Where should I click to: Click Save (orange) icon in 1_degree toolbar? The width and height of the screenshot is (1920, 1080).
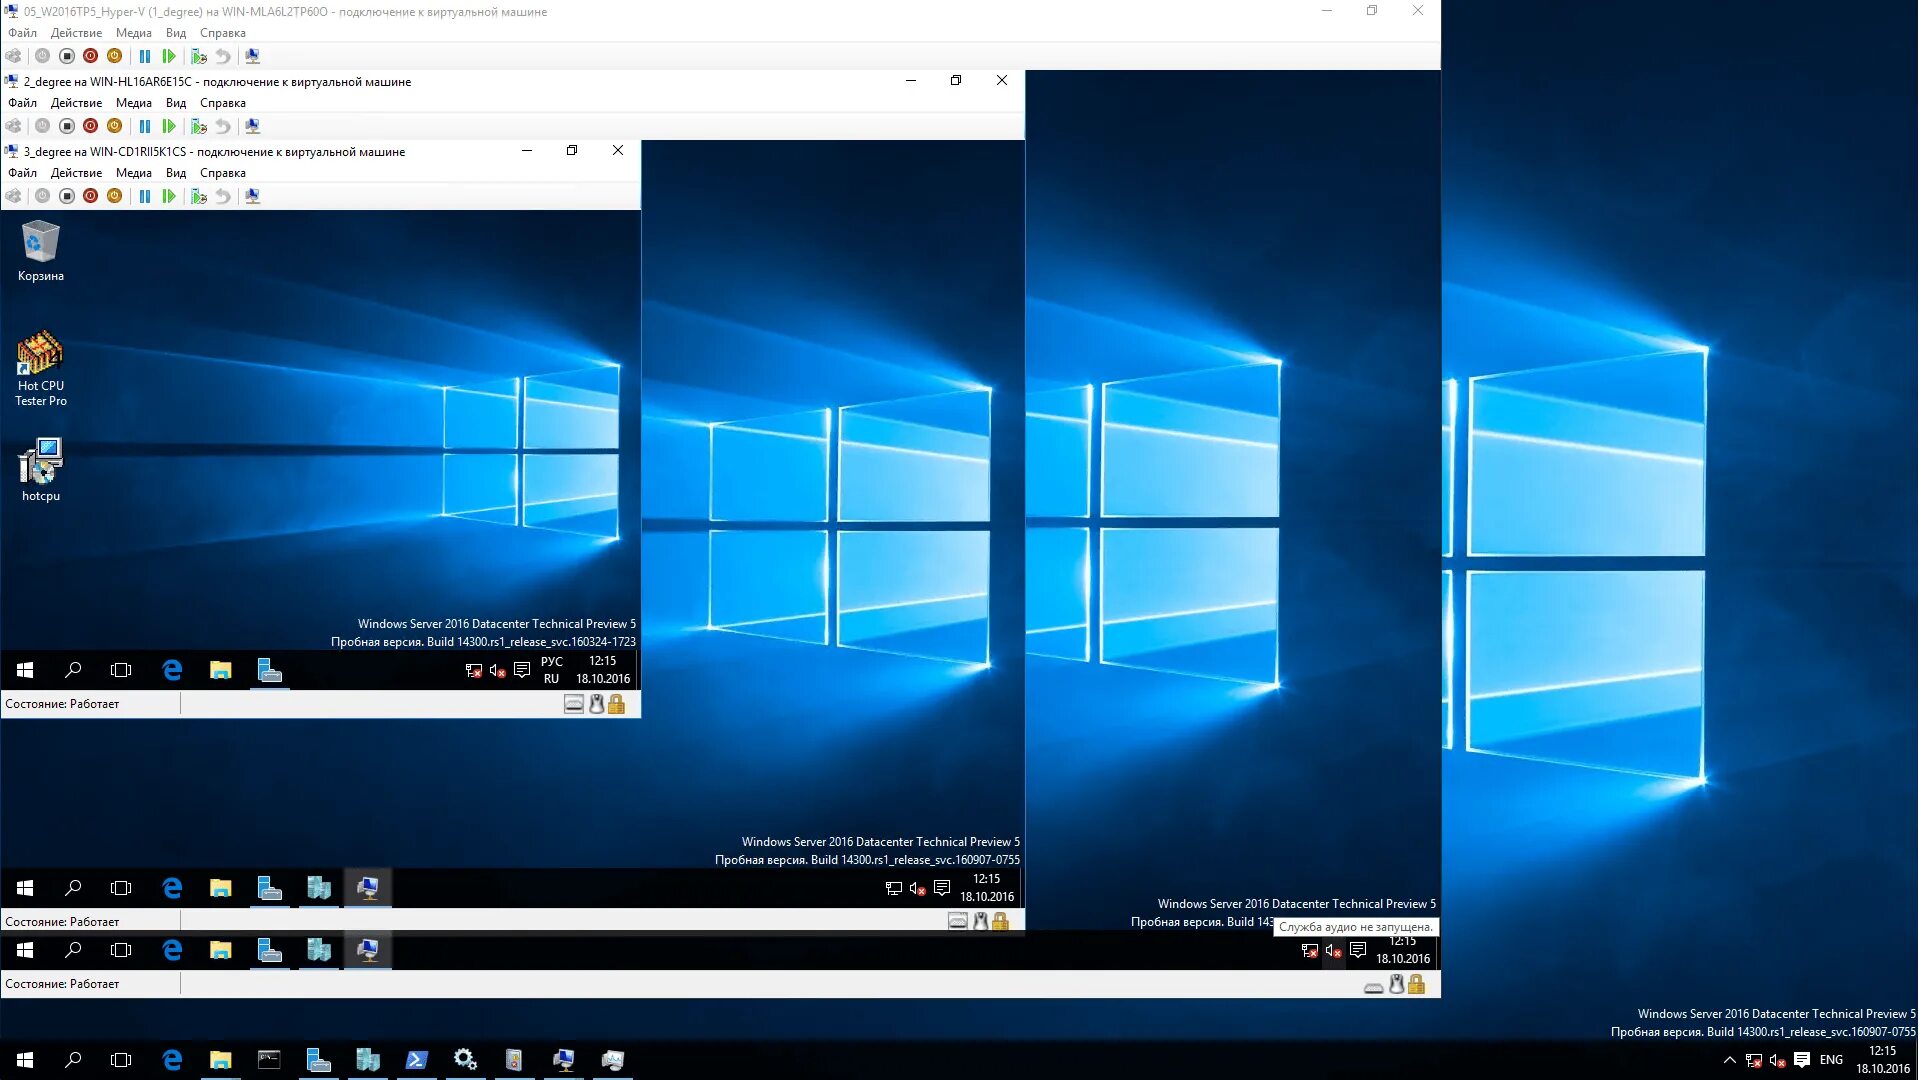115,56
